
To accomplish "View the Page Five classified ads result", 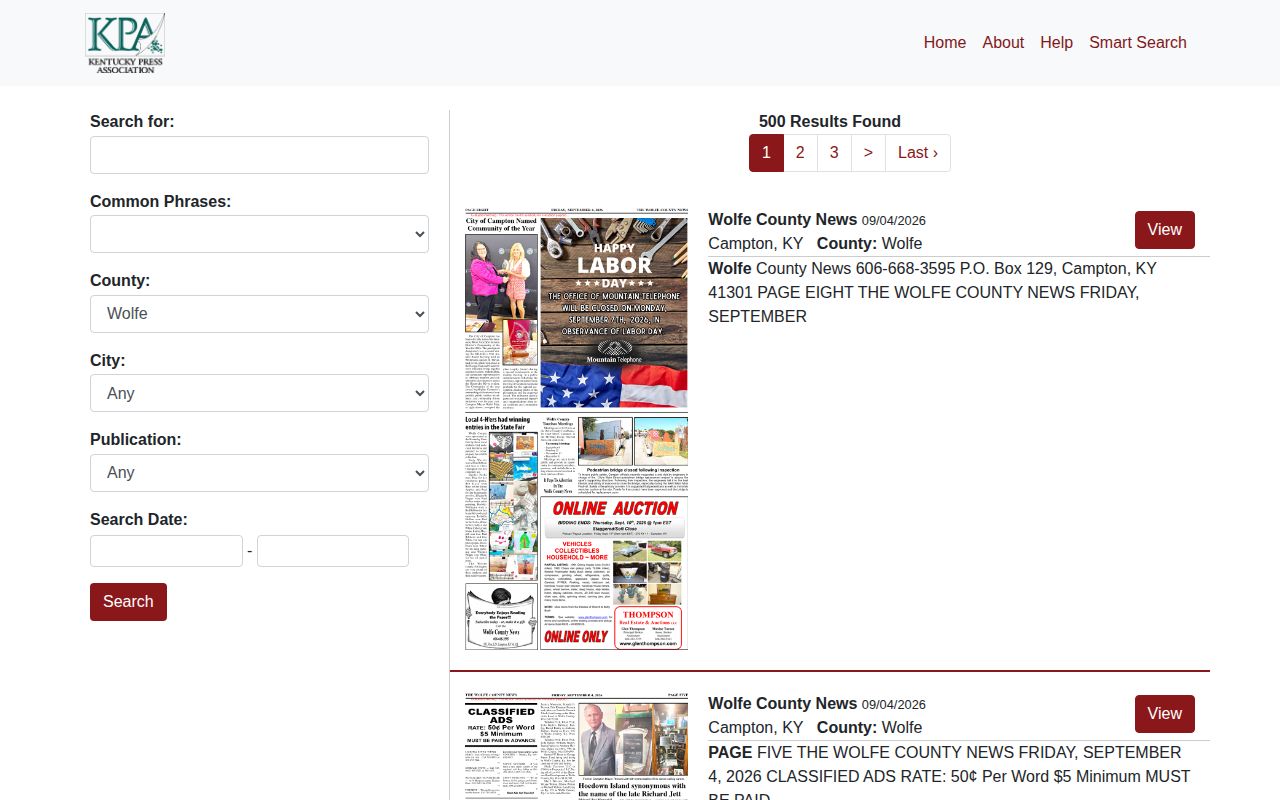I will tap(1164, 714).
